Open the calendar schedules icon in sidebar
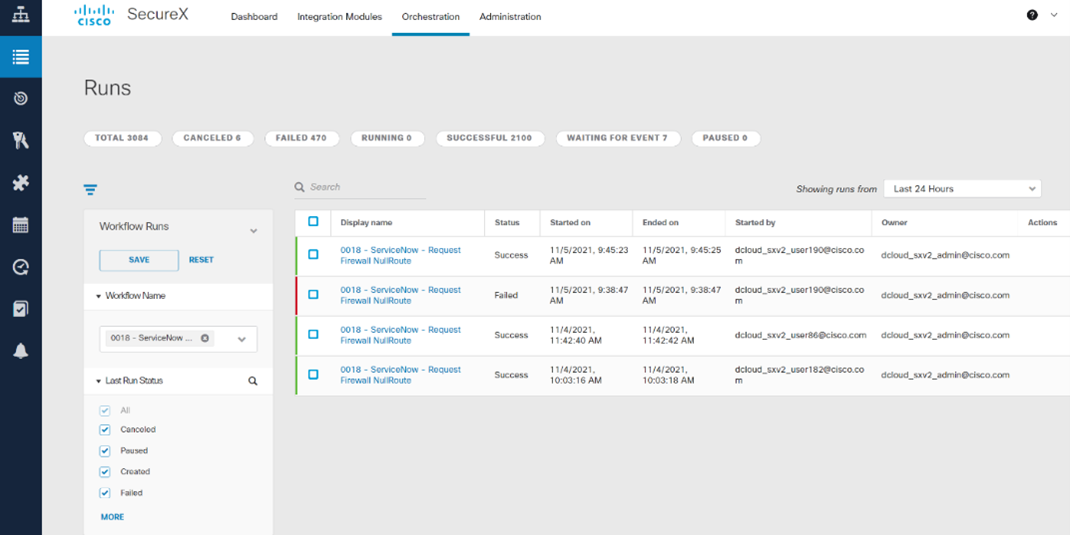This screenshot has width=1070, height=535. [20, 225]
